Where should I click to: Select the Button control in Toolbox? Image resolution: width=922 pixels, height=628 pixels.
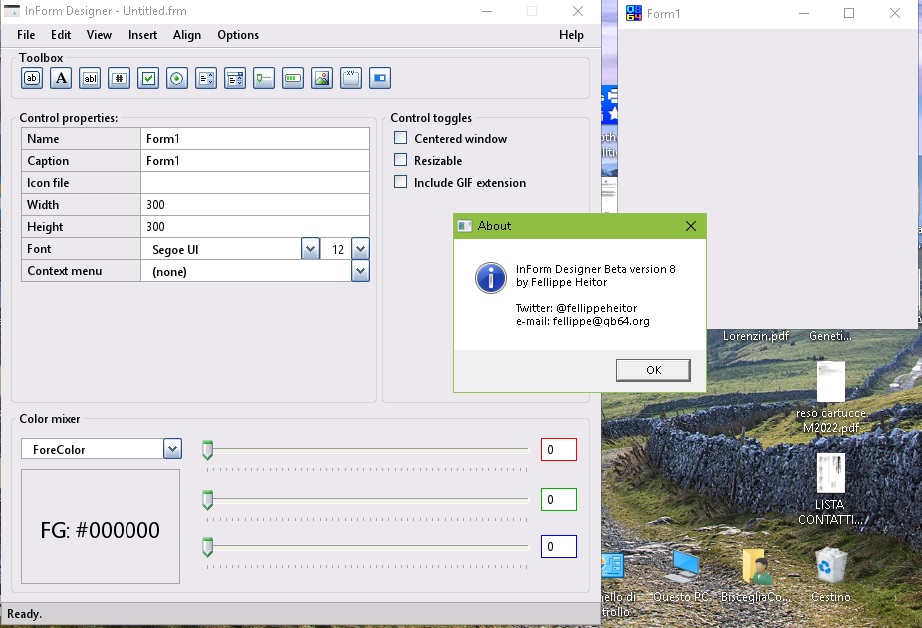click(32, 78)
